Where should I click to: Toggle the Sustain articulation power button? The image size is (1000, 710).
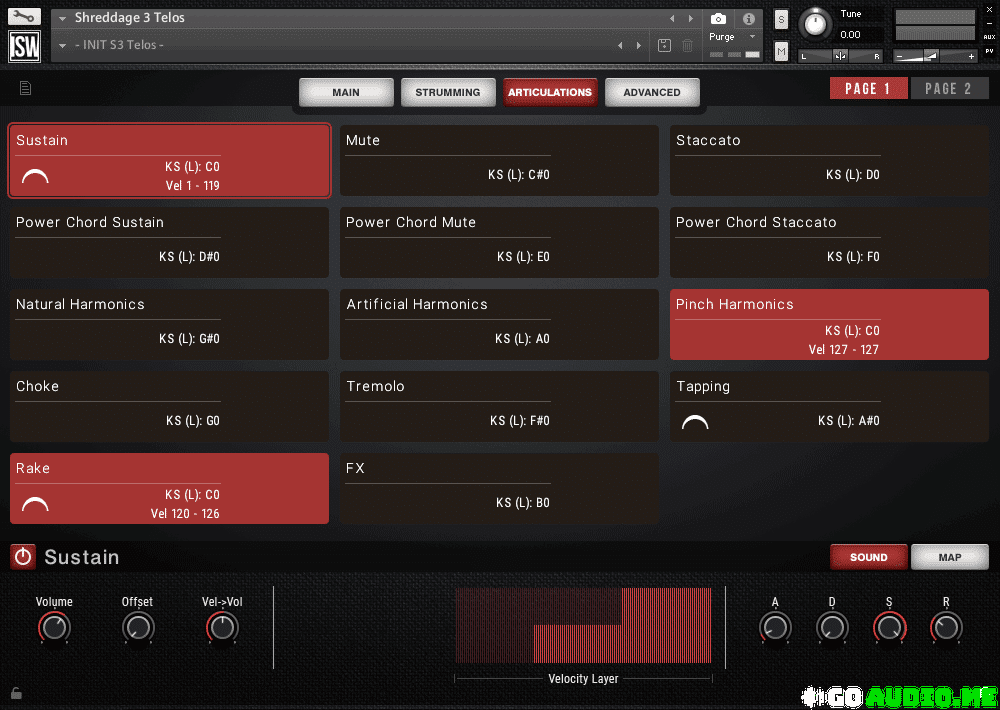tap(23, 557)
